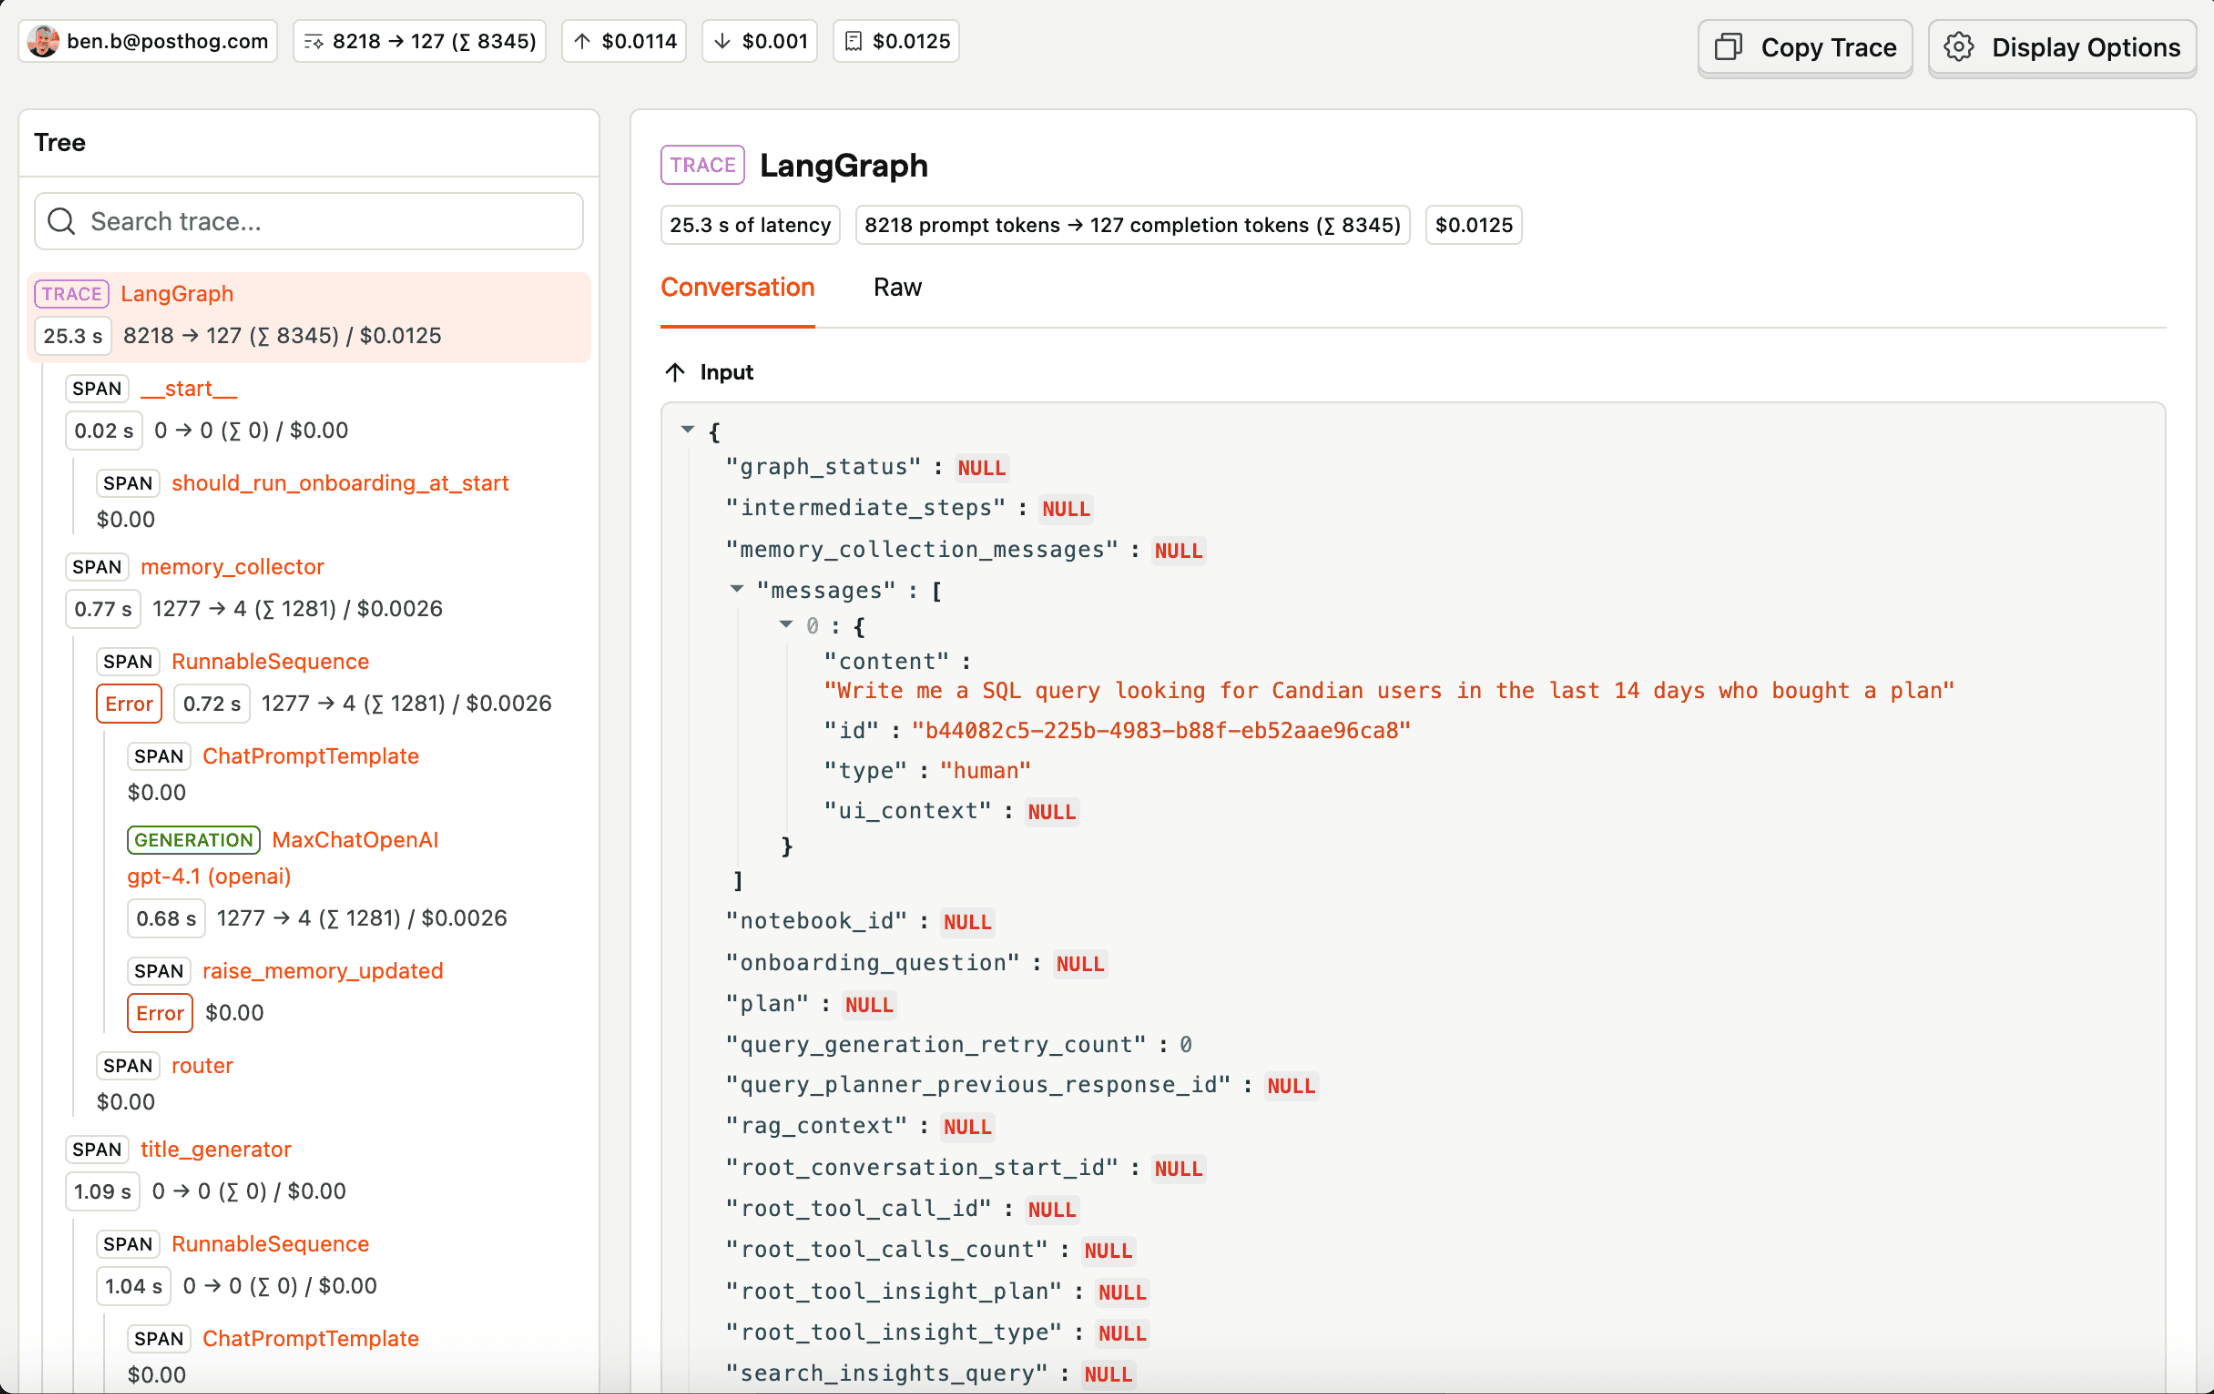
Task: Open the raise_memory_updated span
Action: [x=322, y=971]
